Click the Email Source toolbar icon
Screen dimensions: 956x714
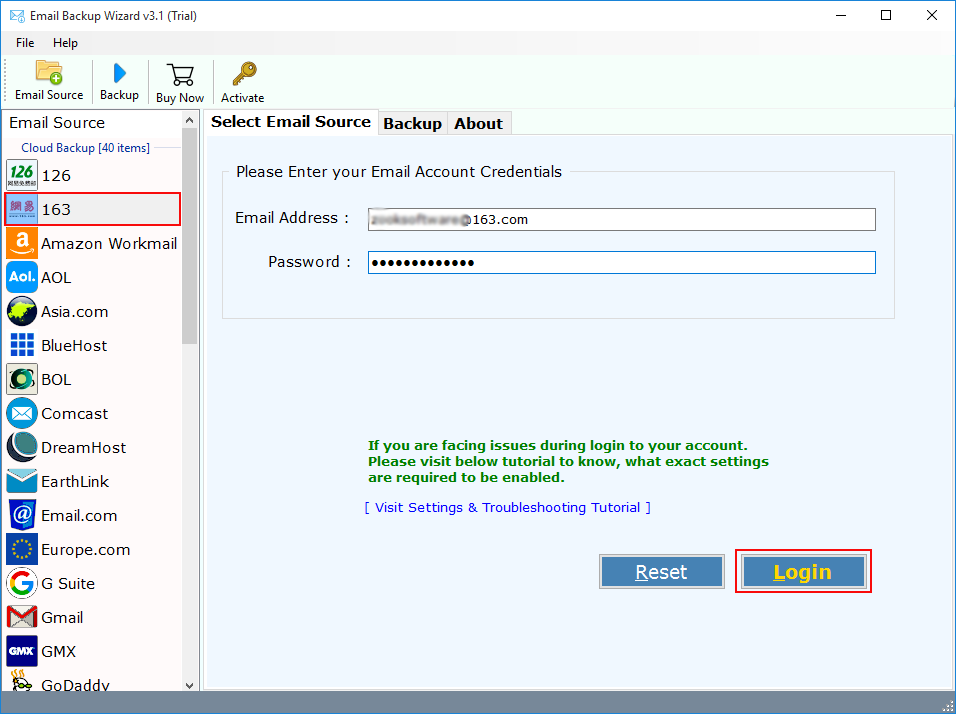(x=49, y=72)
